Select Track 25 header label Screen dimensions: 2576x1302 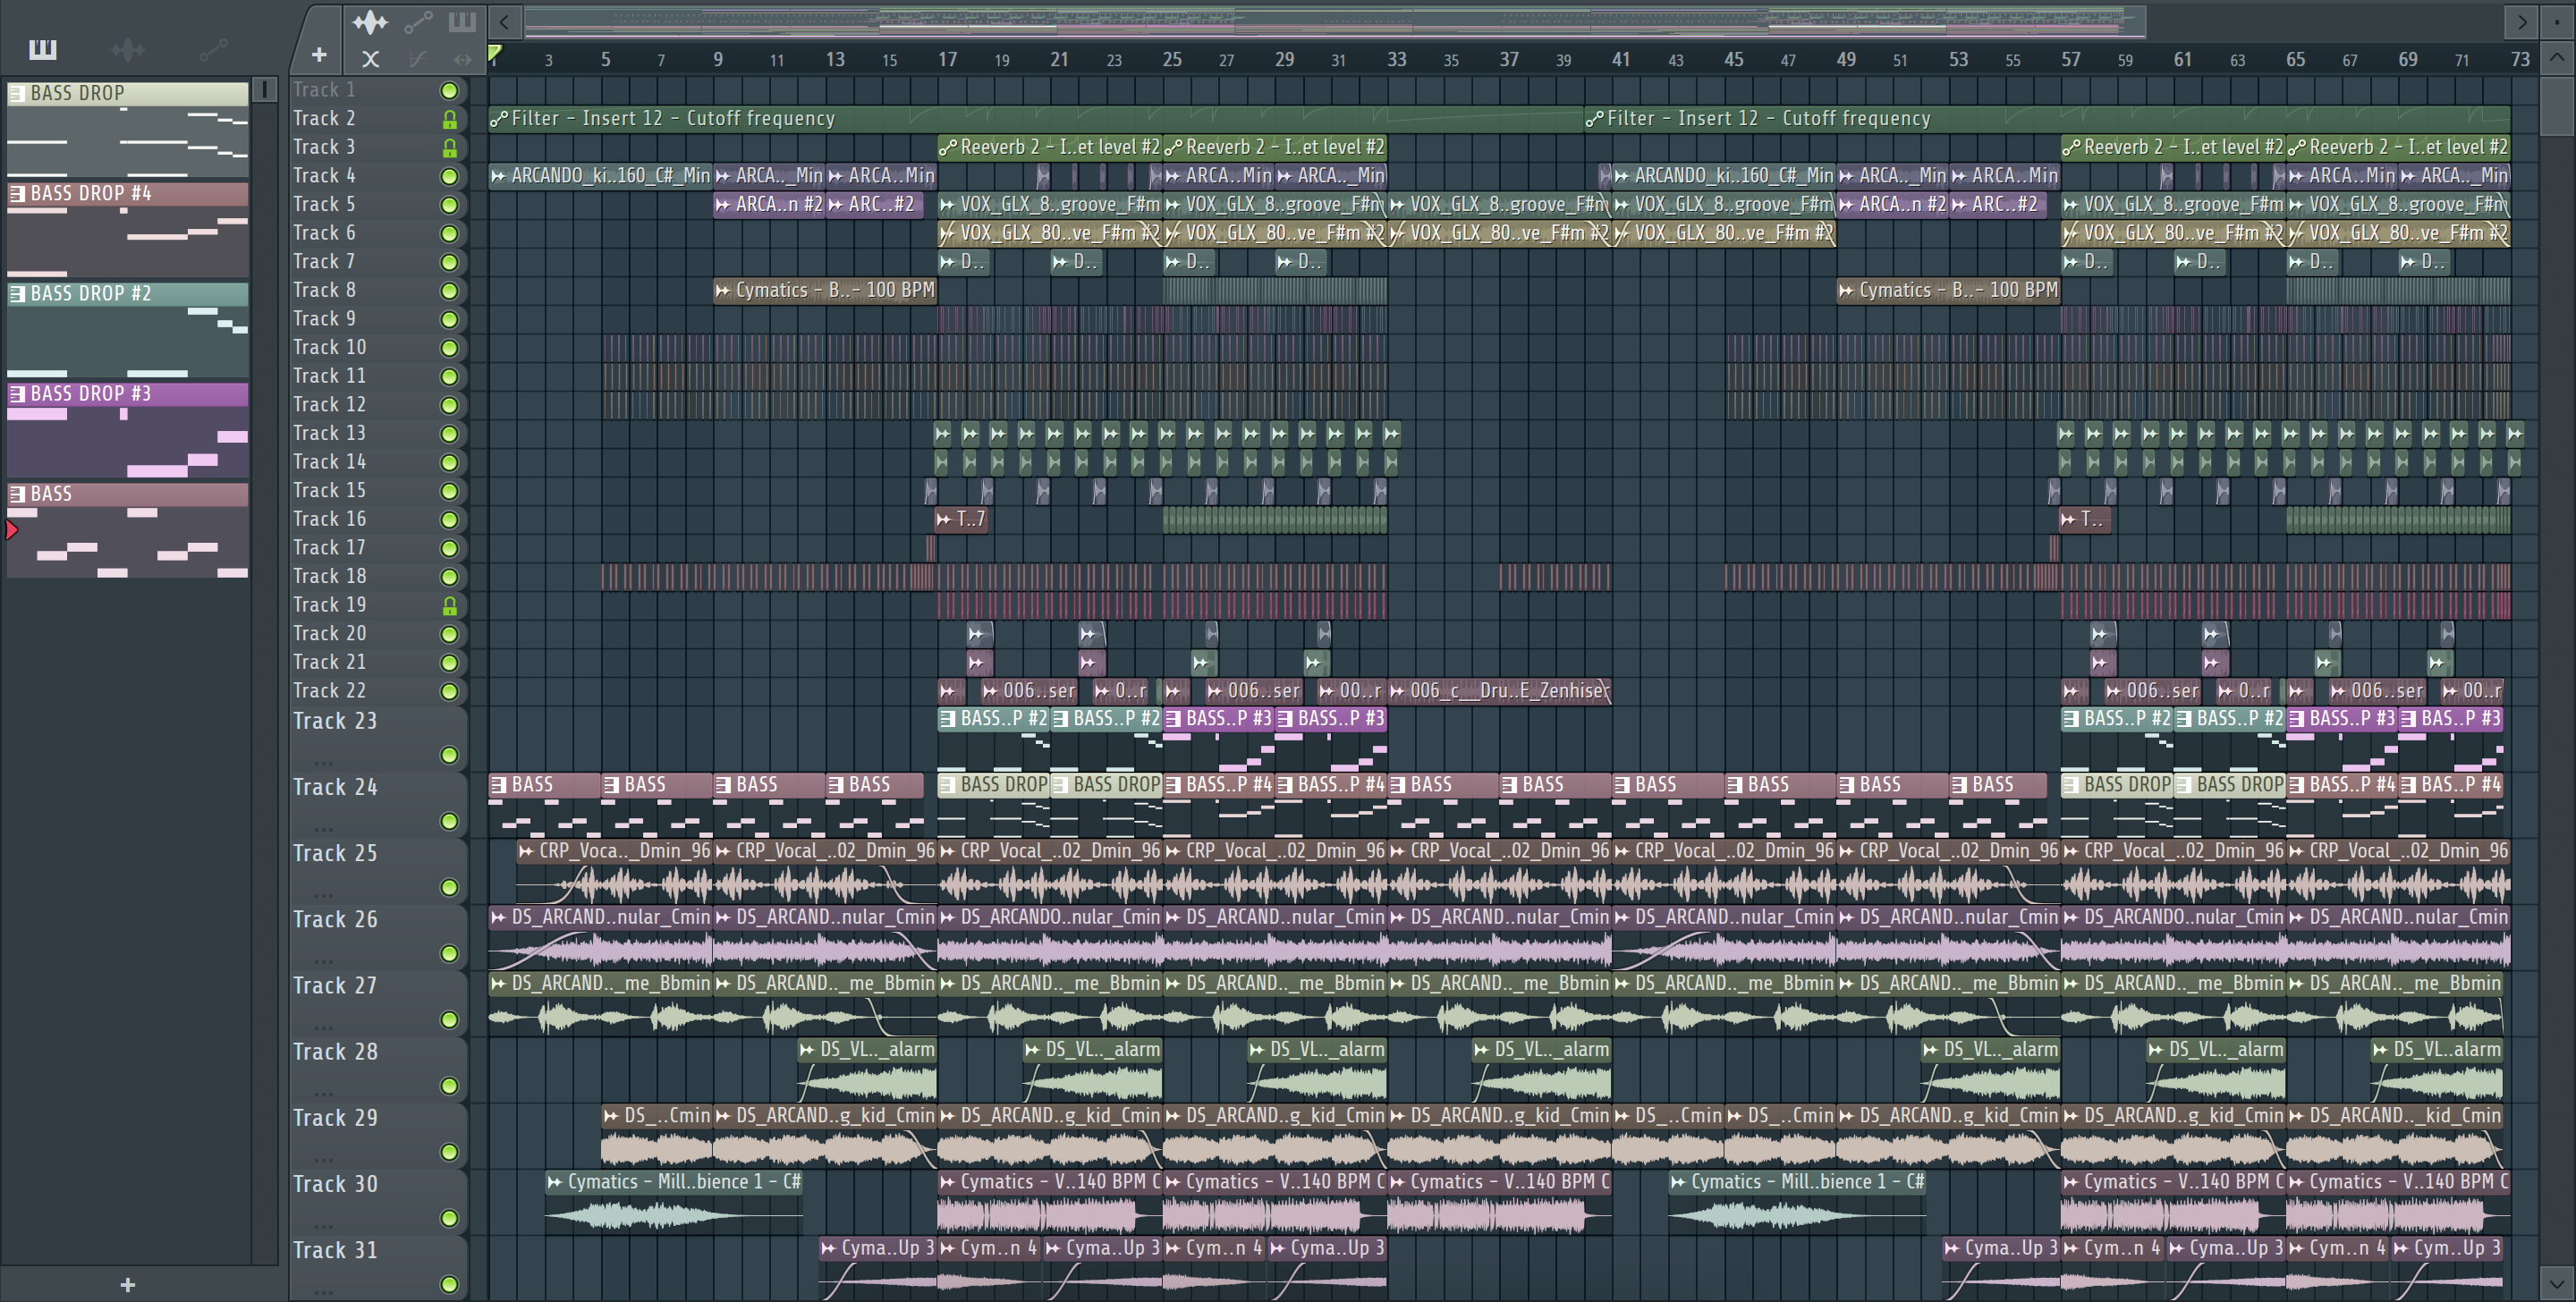tap(335, 853)
